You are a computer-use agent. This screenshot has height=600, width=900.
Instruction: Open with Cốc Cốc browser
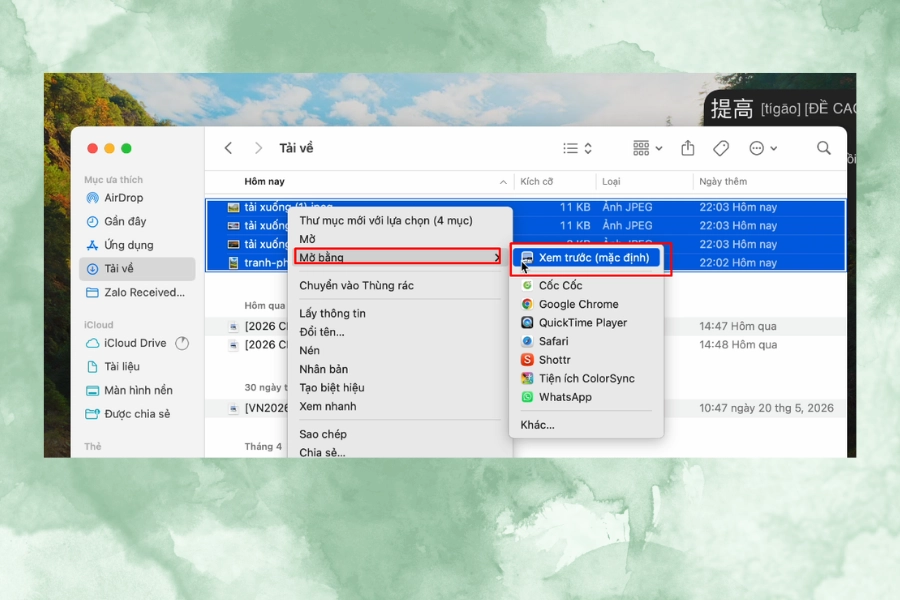click(587, 285)
